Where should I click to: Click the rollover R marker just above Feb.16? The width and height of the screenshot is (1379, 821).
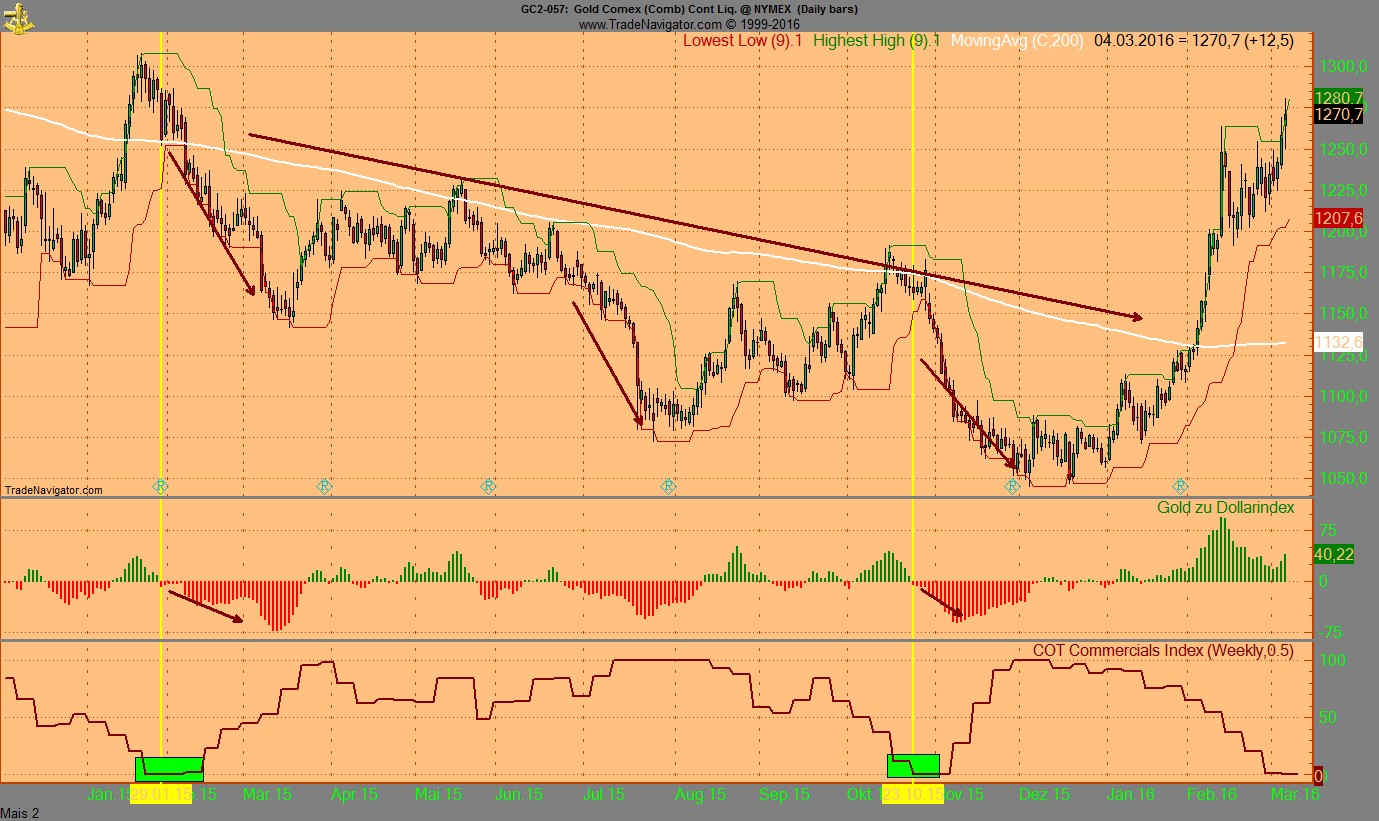click(1181, 486)
